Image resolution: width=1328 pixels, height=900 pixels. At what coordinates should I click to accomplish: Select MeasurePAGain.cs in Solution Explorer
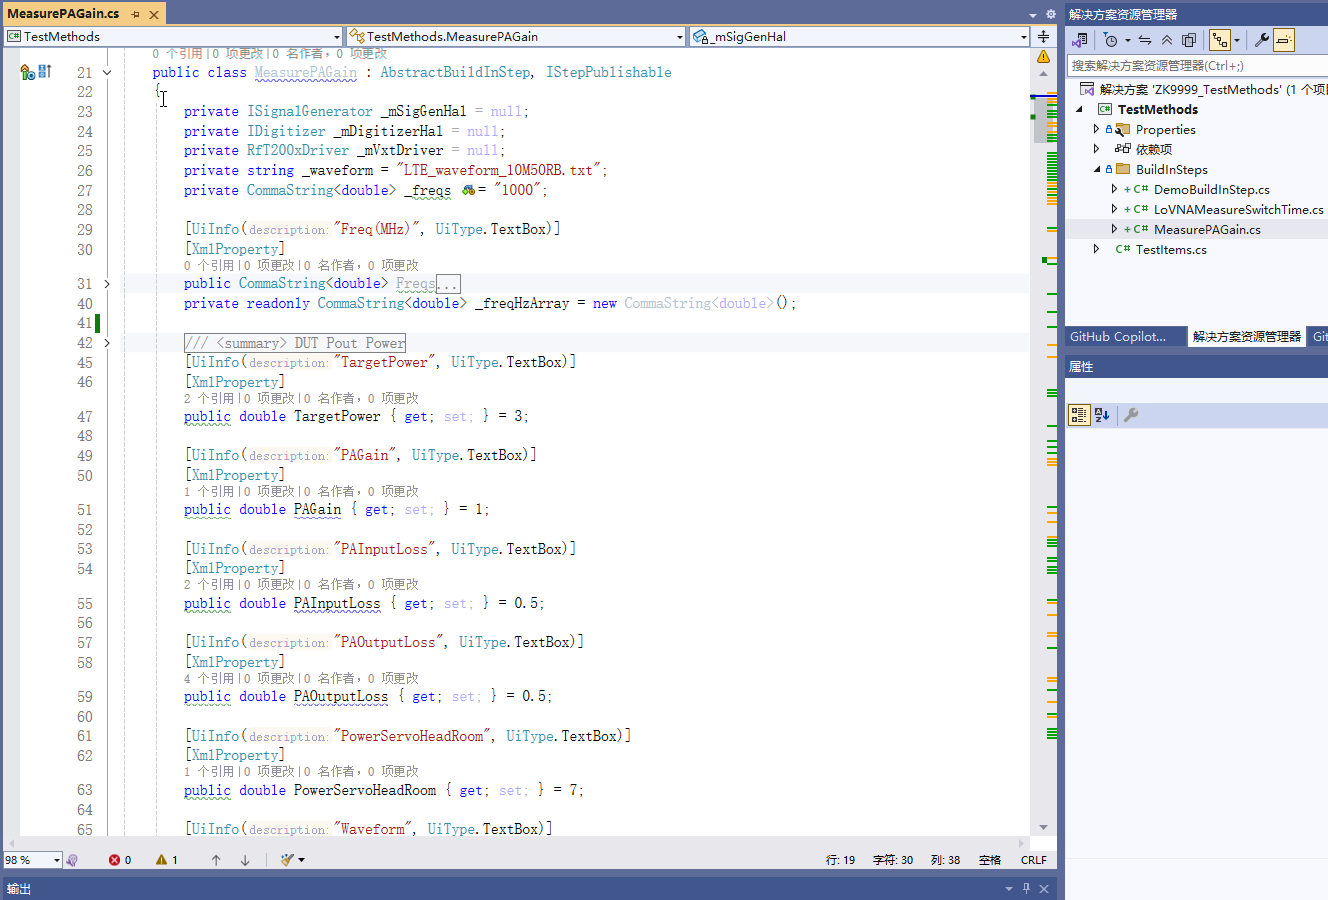coord(1207,229)
